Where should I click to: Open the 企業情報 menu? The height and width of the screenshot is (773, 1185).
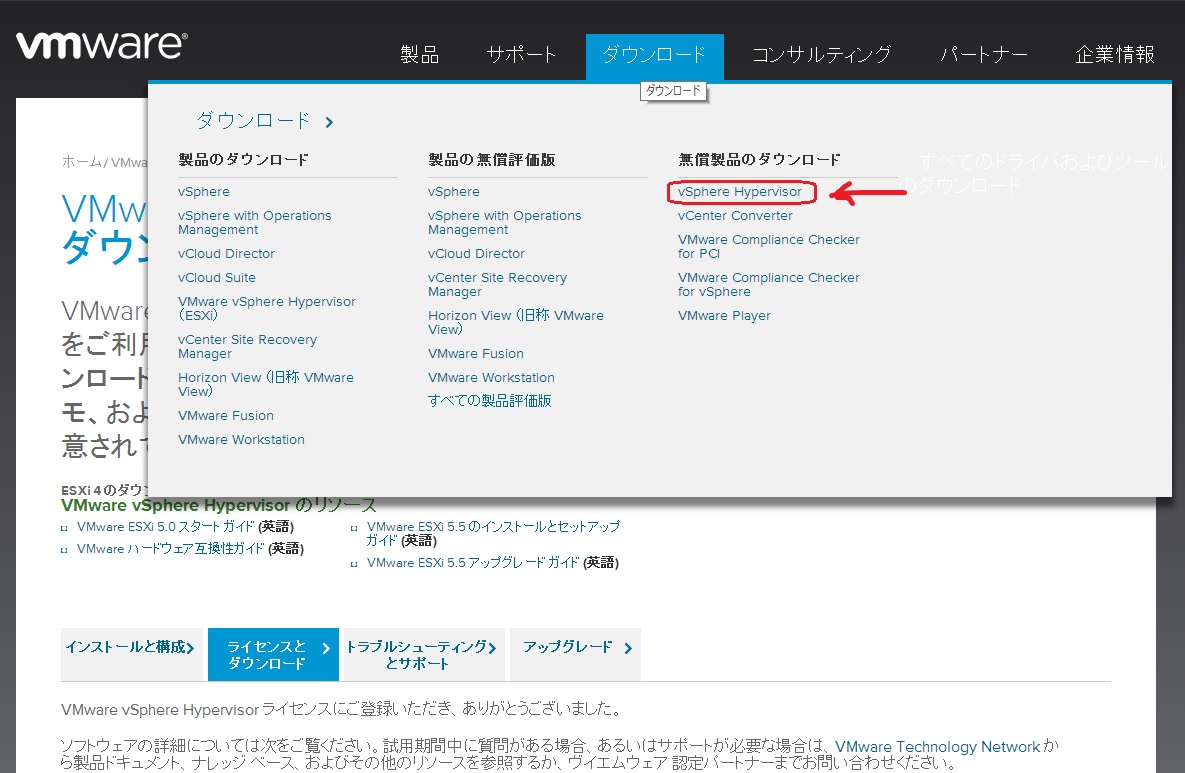coord(1115,54)
